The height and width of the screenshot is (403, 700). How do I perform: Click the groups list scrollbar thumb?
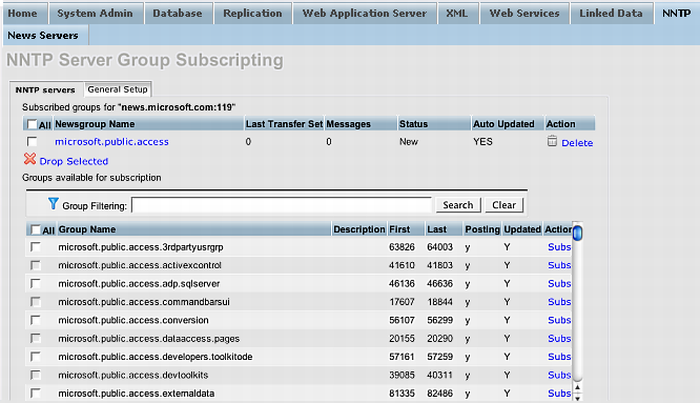tap(578, 233)
